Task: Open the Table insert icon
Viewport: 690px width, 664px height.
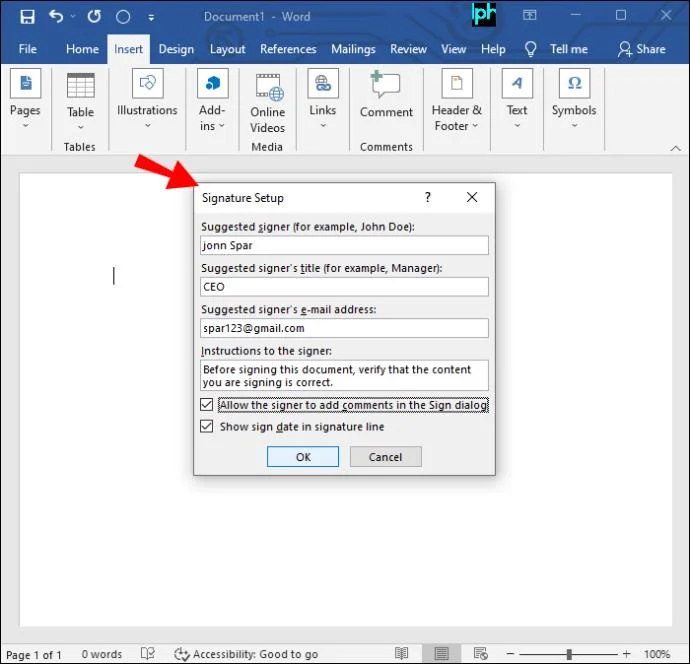Action: click(81, 85)
